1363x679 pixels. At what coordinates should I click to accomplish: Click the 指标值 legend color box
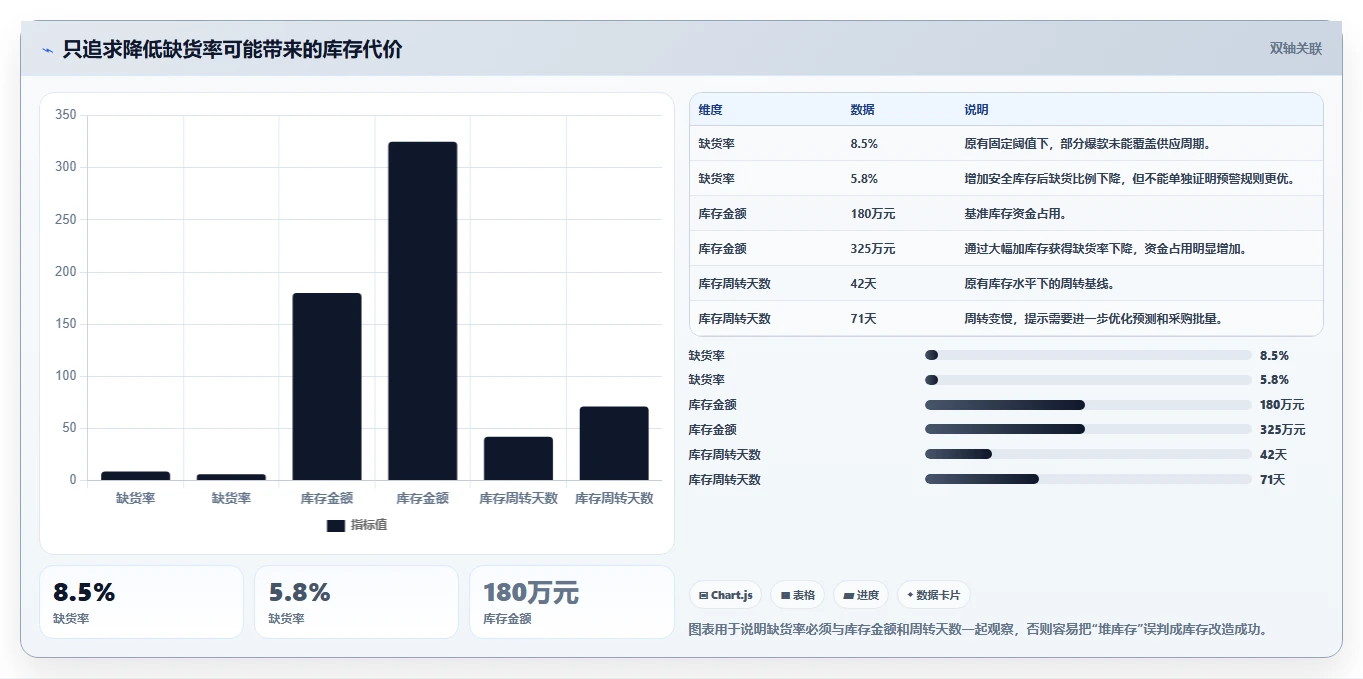coord(336,525)
